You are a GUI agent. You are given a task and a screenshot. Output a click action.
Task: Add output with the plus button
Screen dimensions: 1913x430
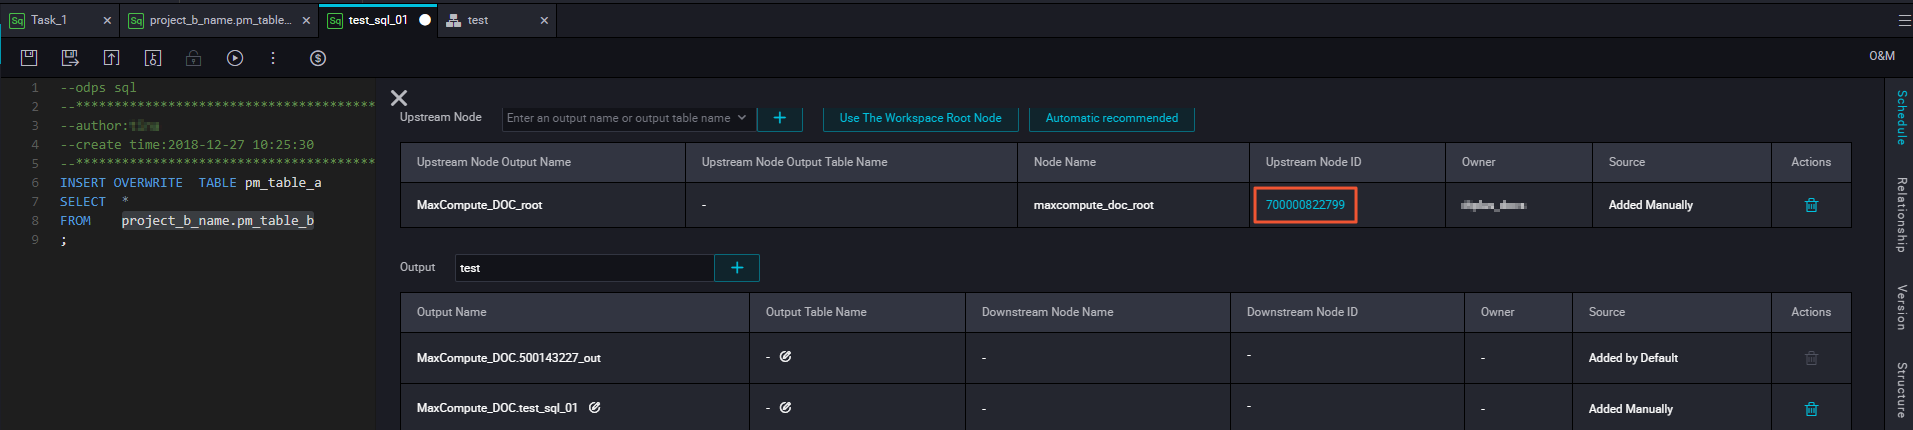click(x=737, y=268)
